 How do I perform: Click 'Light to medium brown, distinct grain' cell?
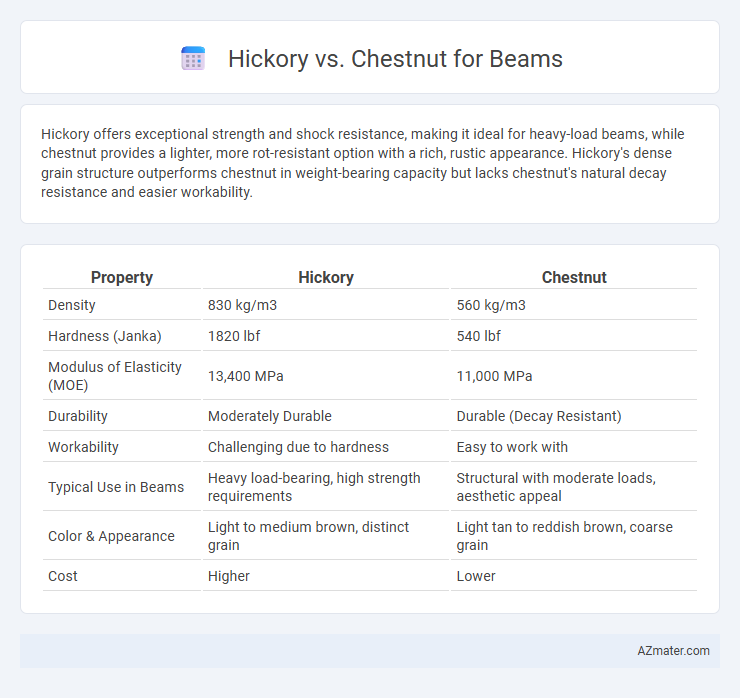tap(308, 536)
